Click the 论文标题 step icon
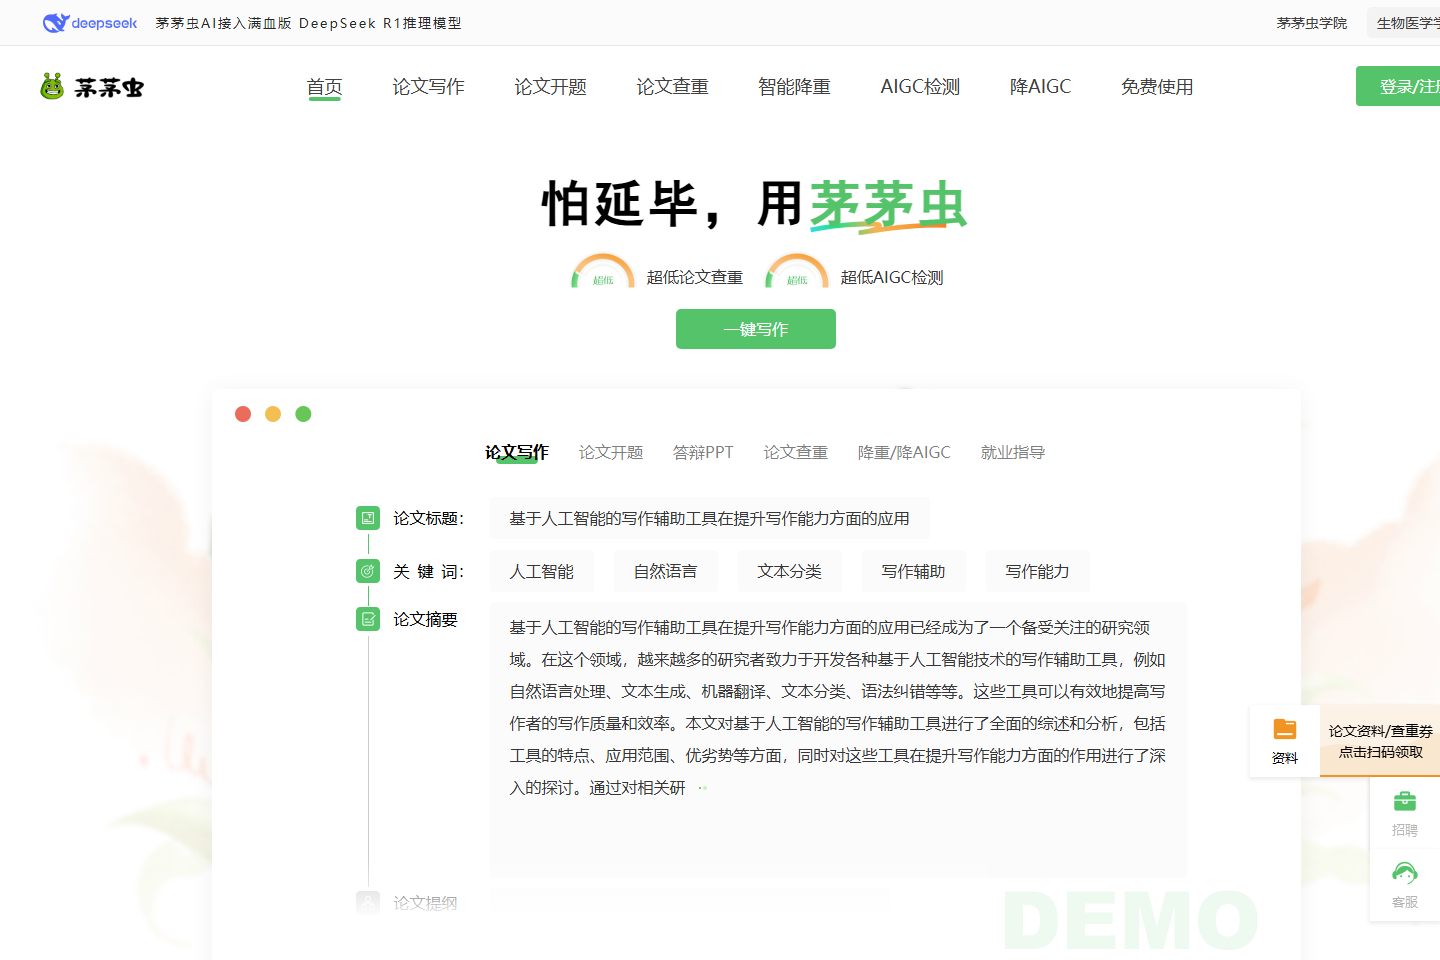The width and height of the screenshot is (1440, 960). click(368, 518)
